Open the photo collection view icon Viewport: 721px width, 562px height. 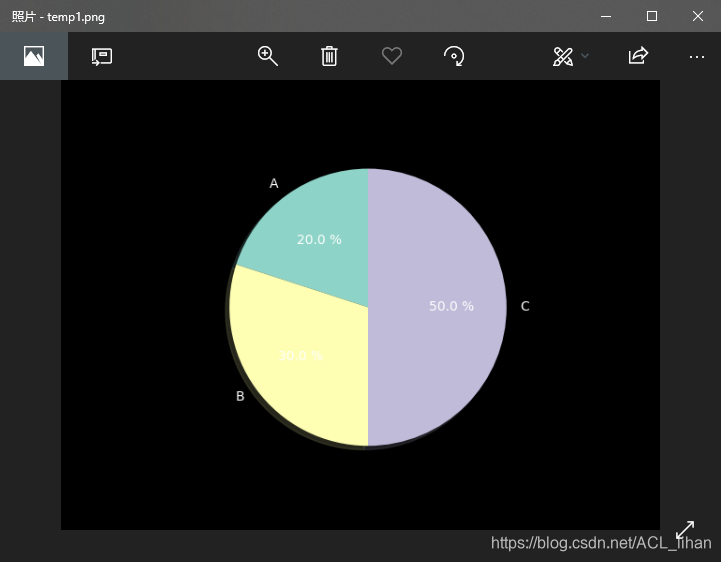[34, 56]
